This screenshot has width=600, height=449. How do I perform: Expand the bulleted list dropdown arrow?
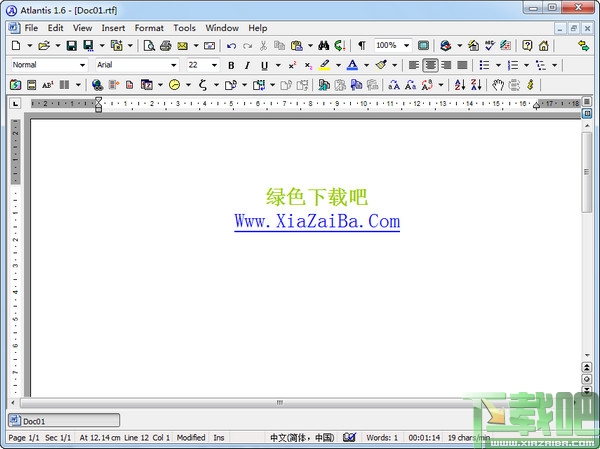[x=498, y=65]
